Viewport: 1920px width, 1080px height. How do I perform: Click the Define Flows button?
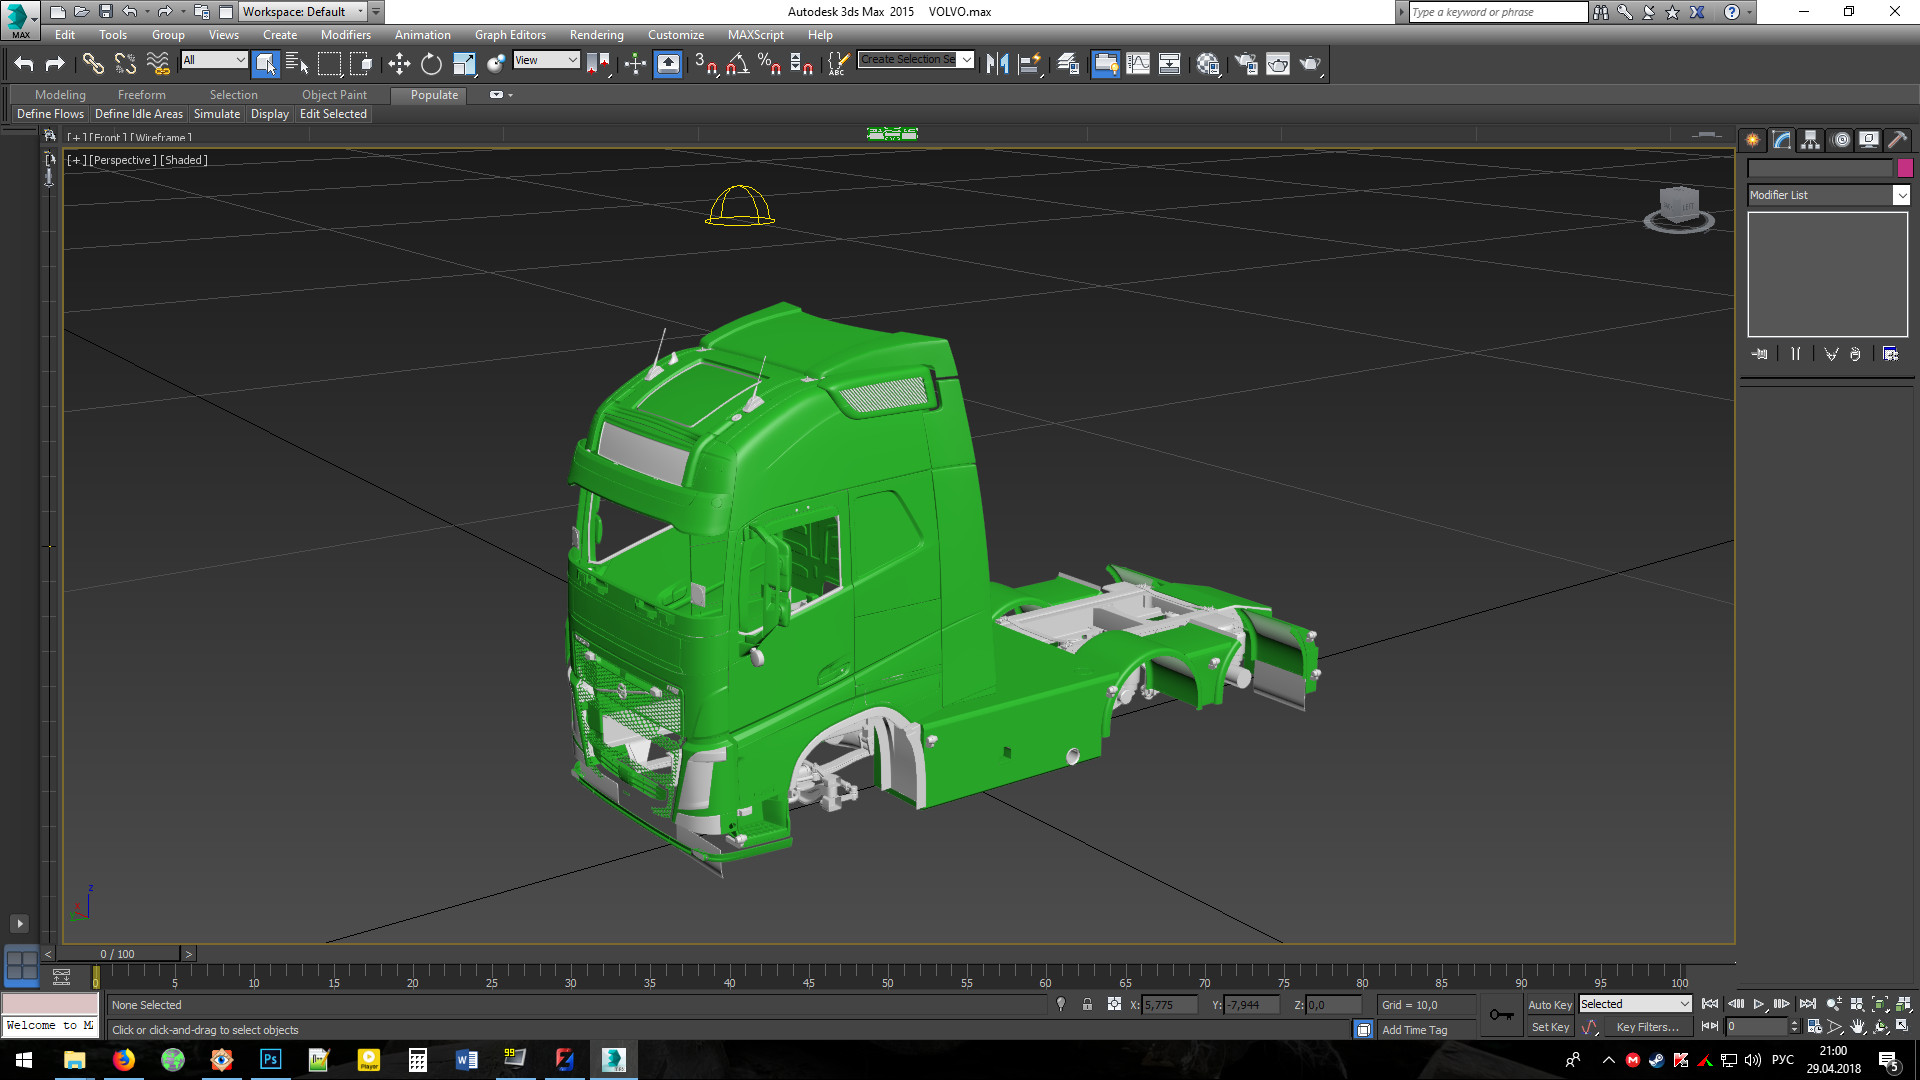pos(50,114)
